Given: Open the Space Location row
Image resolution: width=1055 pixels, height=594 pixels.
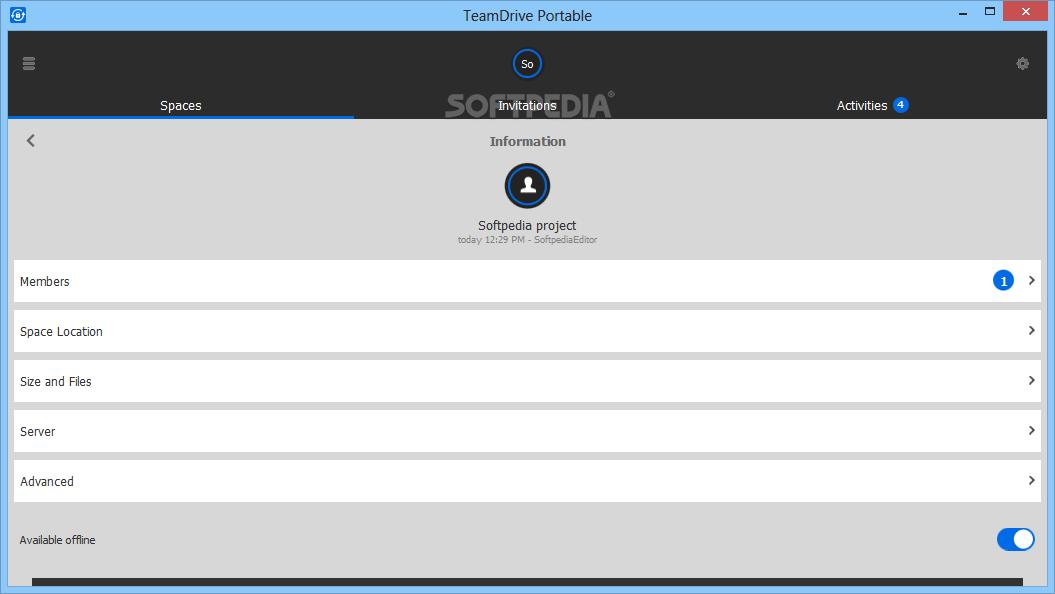Looking at the screenshot, I should 528,331.
